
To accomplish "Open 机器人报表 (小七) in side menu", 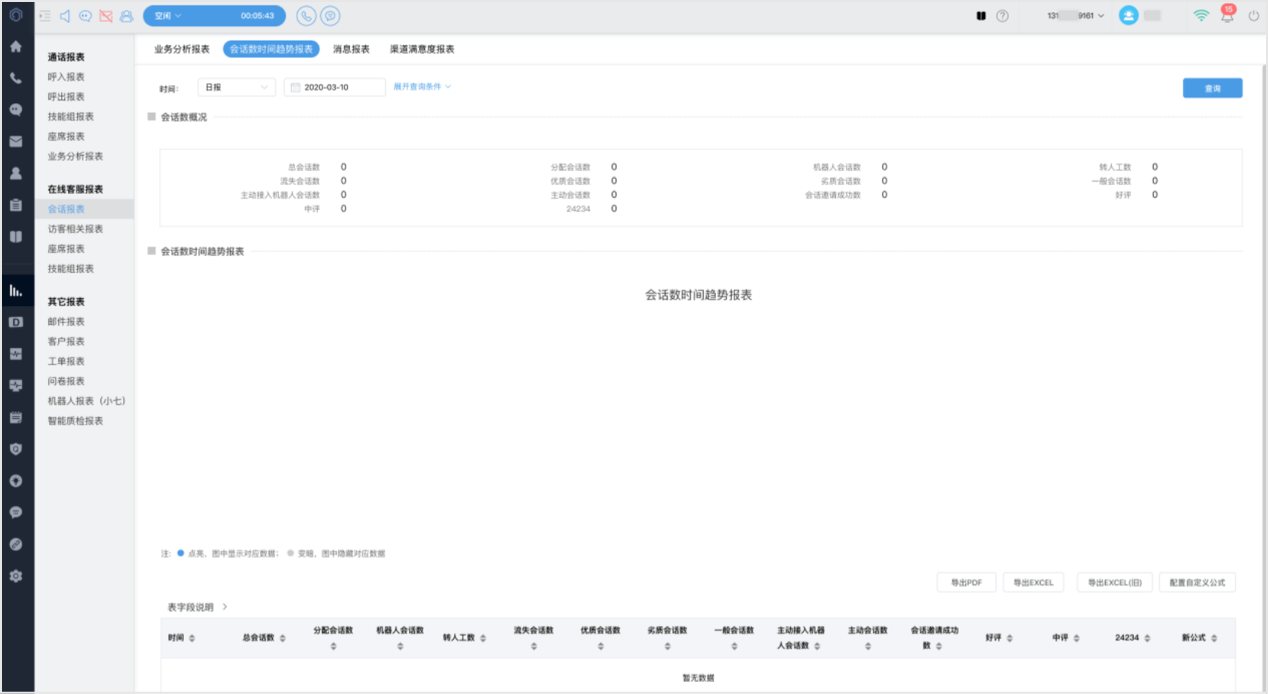I will [87, 401].
